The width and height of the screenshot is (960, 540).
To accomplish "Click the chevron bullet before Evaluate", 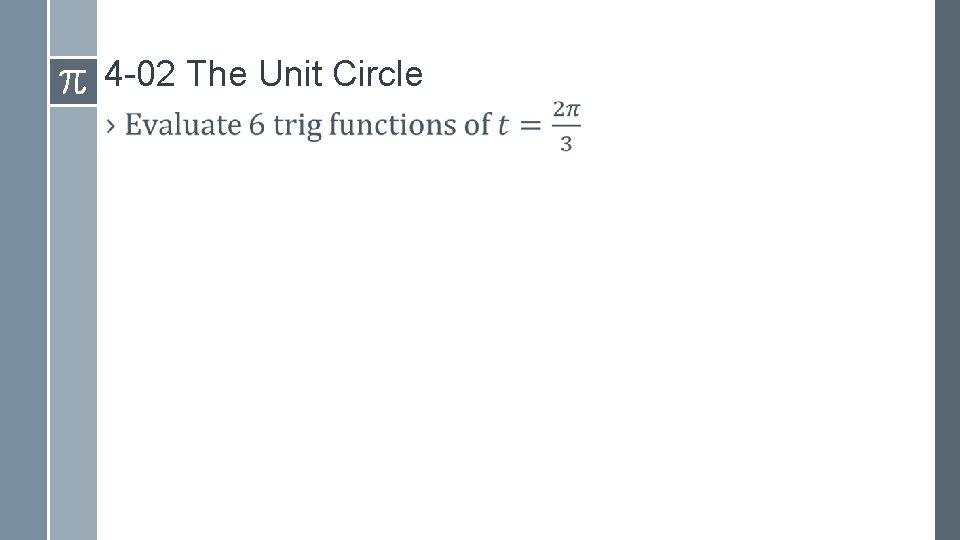I will 110,126.
